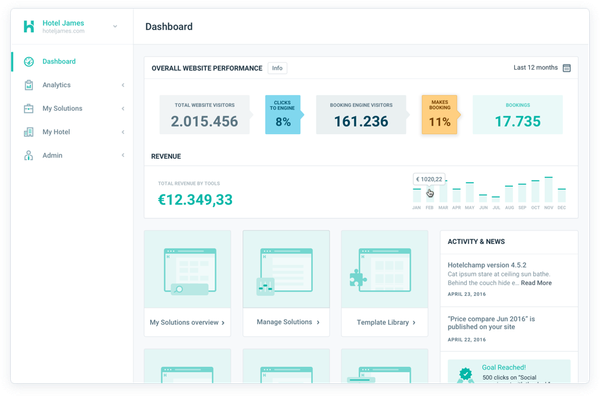Click the DEC revenue bar
This screenshot has height=397, width=600.
562,195
